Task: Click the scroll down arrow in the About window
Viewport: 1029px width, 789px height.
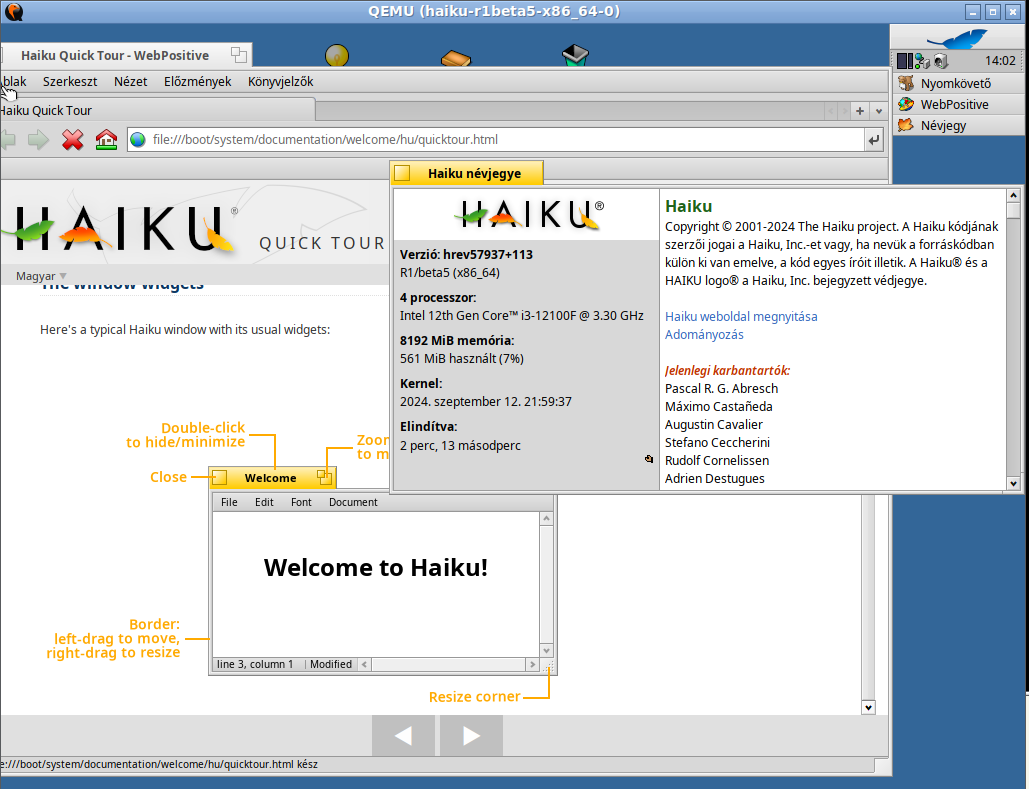Action: pyautogui.click(x=1013, y=484)
